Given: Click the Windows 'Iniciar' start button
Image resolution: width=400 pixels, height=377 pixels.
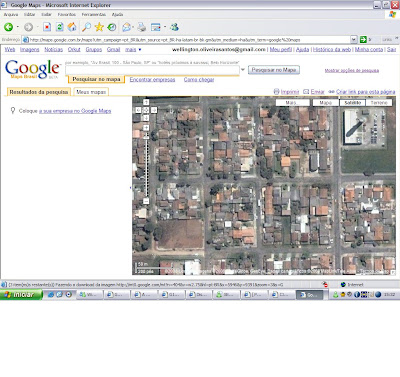Looking at the screenshot, I should coord(21,295).
